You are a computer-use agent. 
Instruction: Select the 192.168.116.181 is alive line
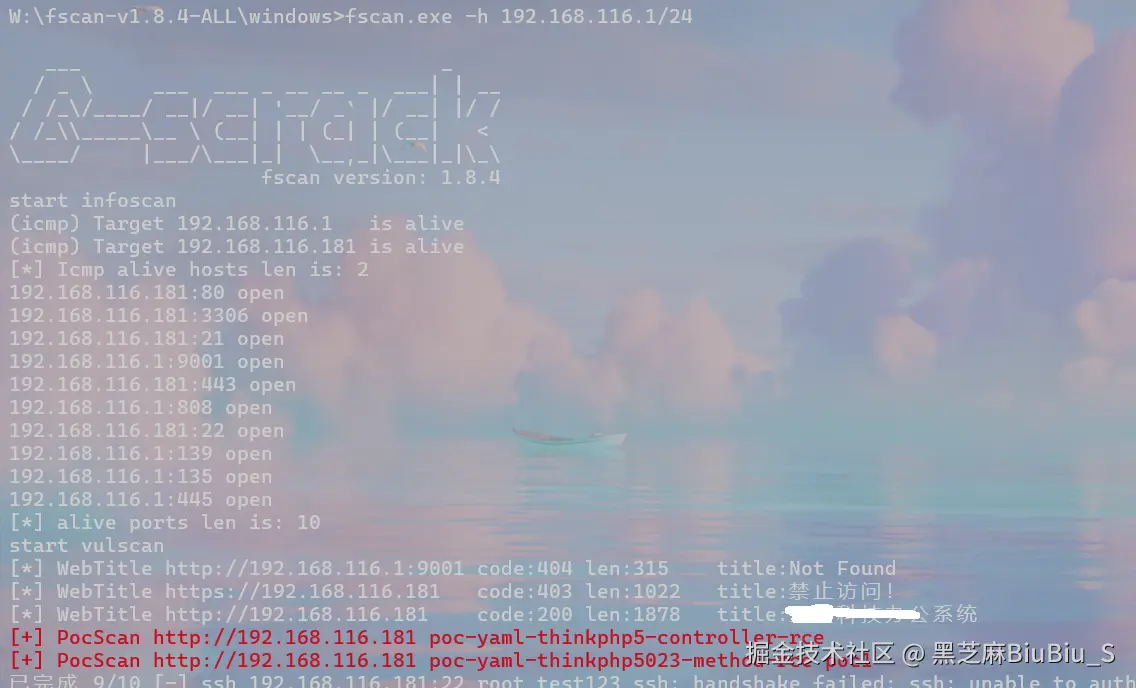[x=236, y=247]
